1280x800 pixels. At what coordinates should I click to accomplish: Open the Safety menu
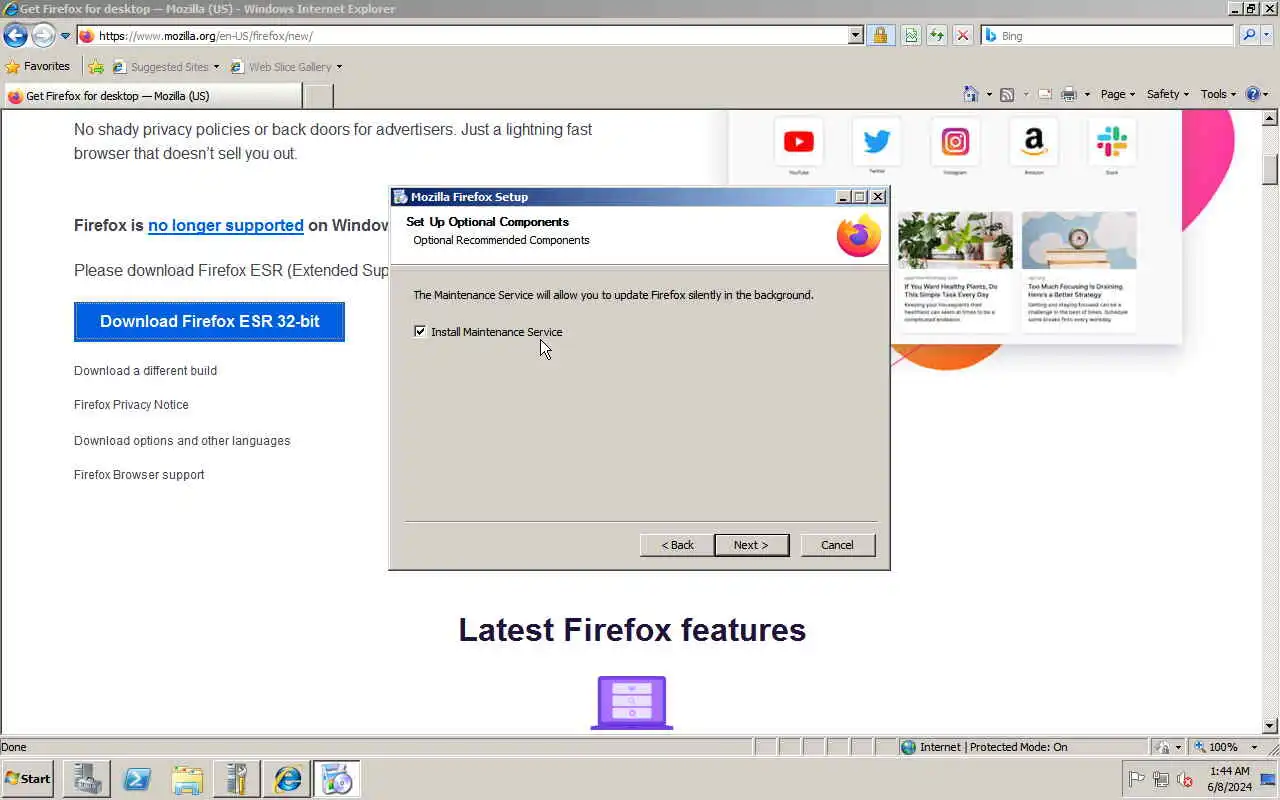pyautogui.click(x=1168, y=94)
